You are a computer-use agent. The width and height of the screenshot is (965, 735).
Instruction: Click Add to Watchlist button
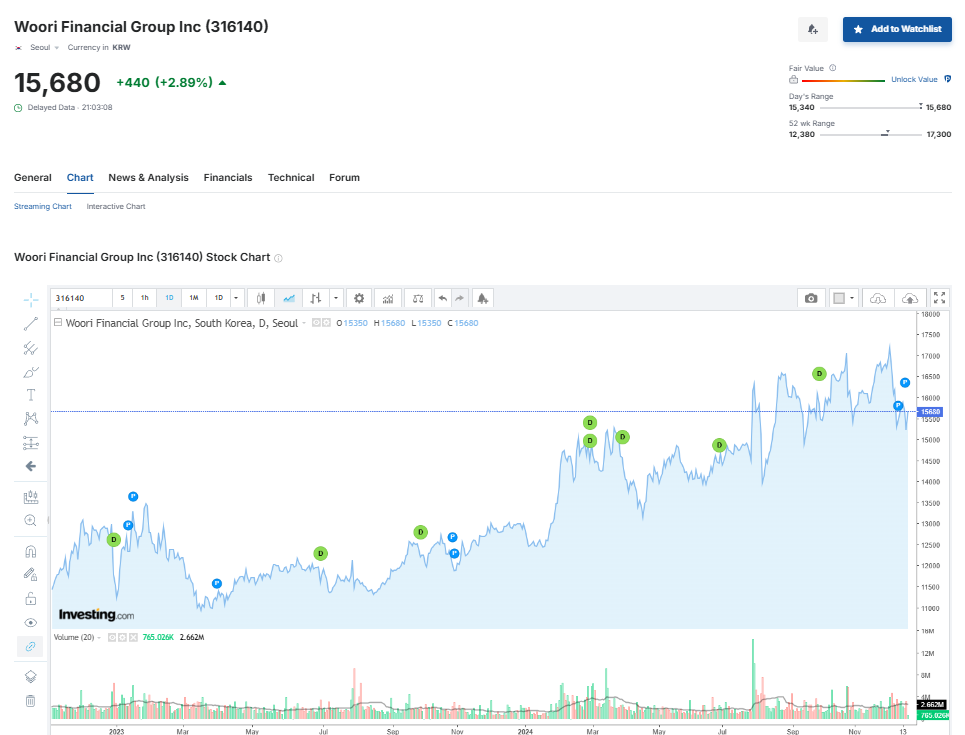897,29
